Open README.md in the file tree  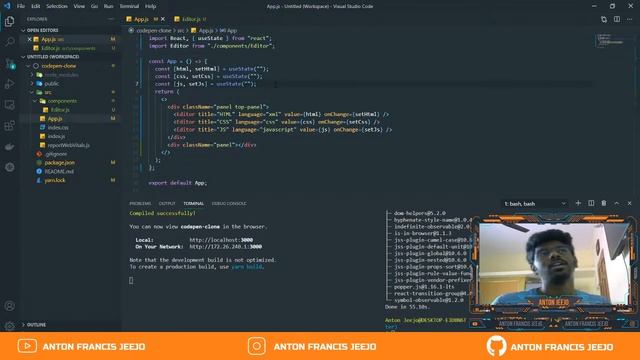pyautogui.click(x=59, y=171)
